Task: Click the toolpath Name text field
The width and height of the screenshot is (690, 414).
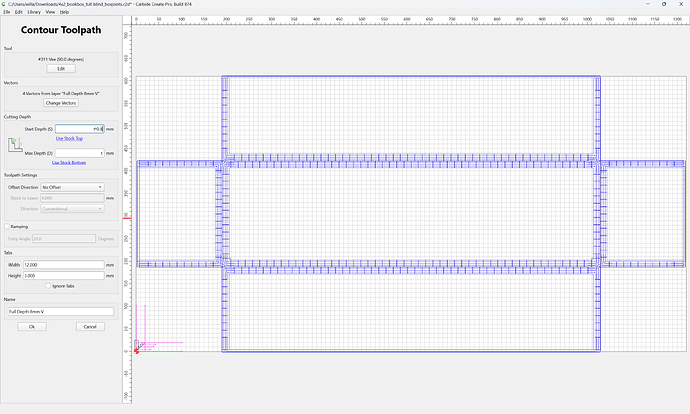Action: point(61,311)
